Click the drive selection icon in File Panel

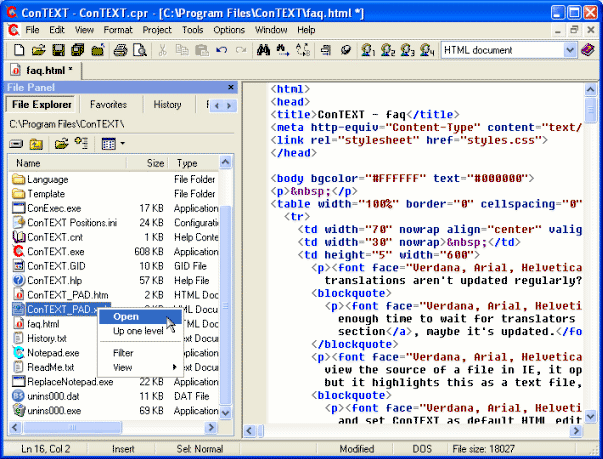(16, 144)
